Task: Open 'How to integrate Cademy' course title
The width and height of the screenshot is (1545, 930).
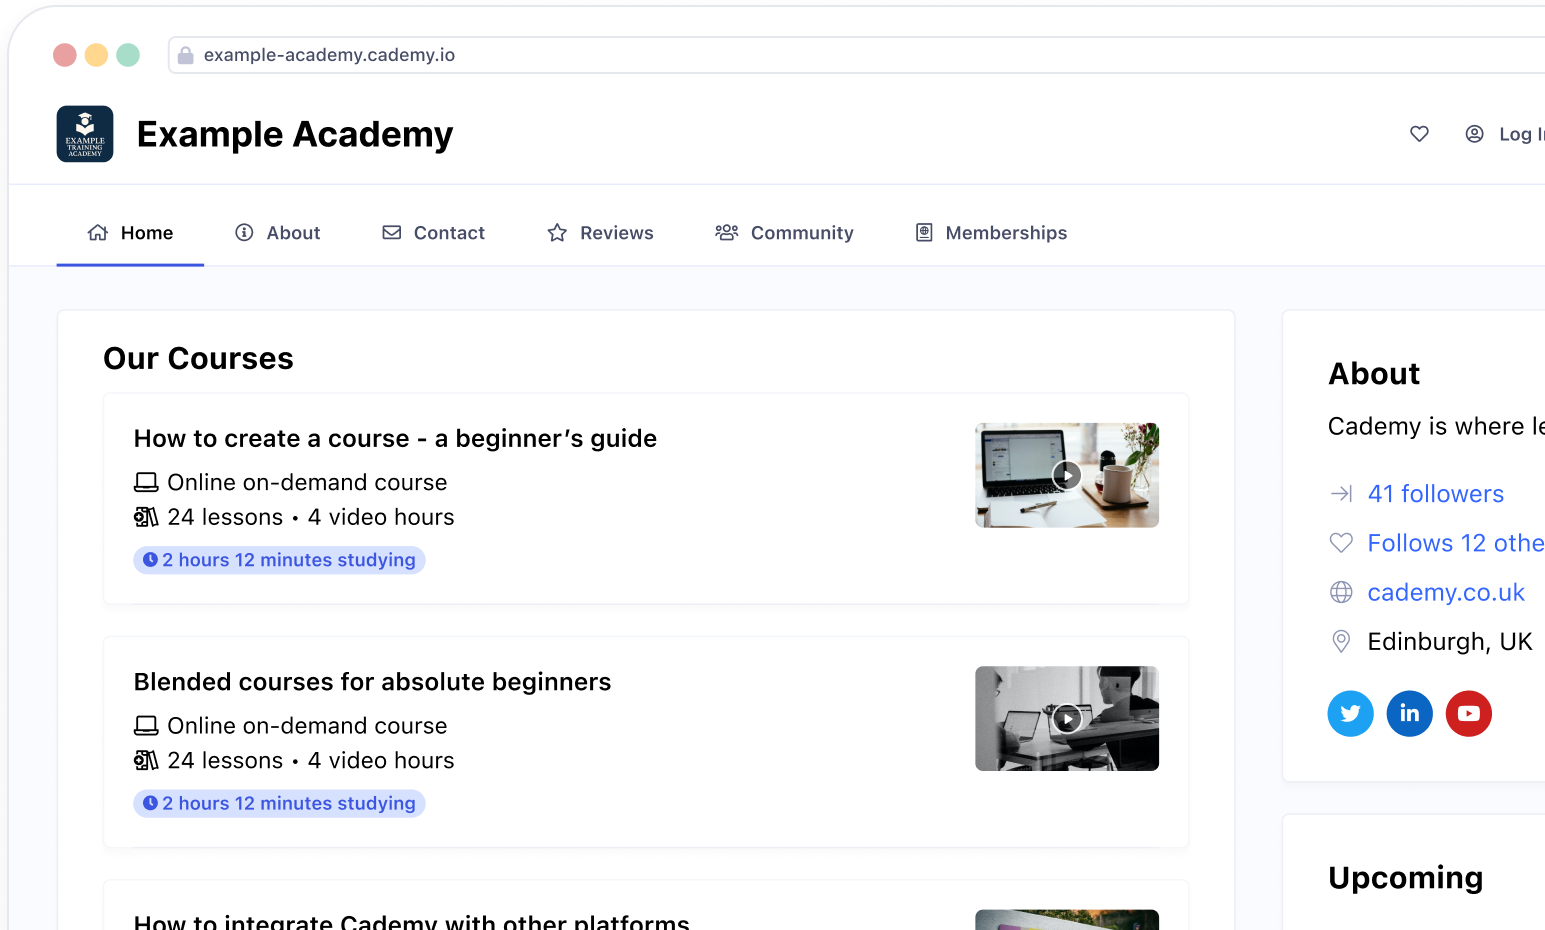Action: pos(412,921)
